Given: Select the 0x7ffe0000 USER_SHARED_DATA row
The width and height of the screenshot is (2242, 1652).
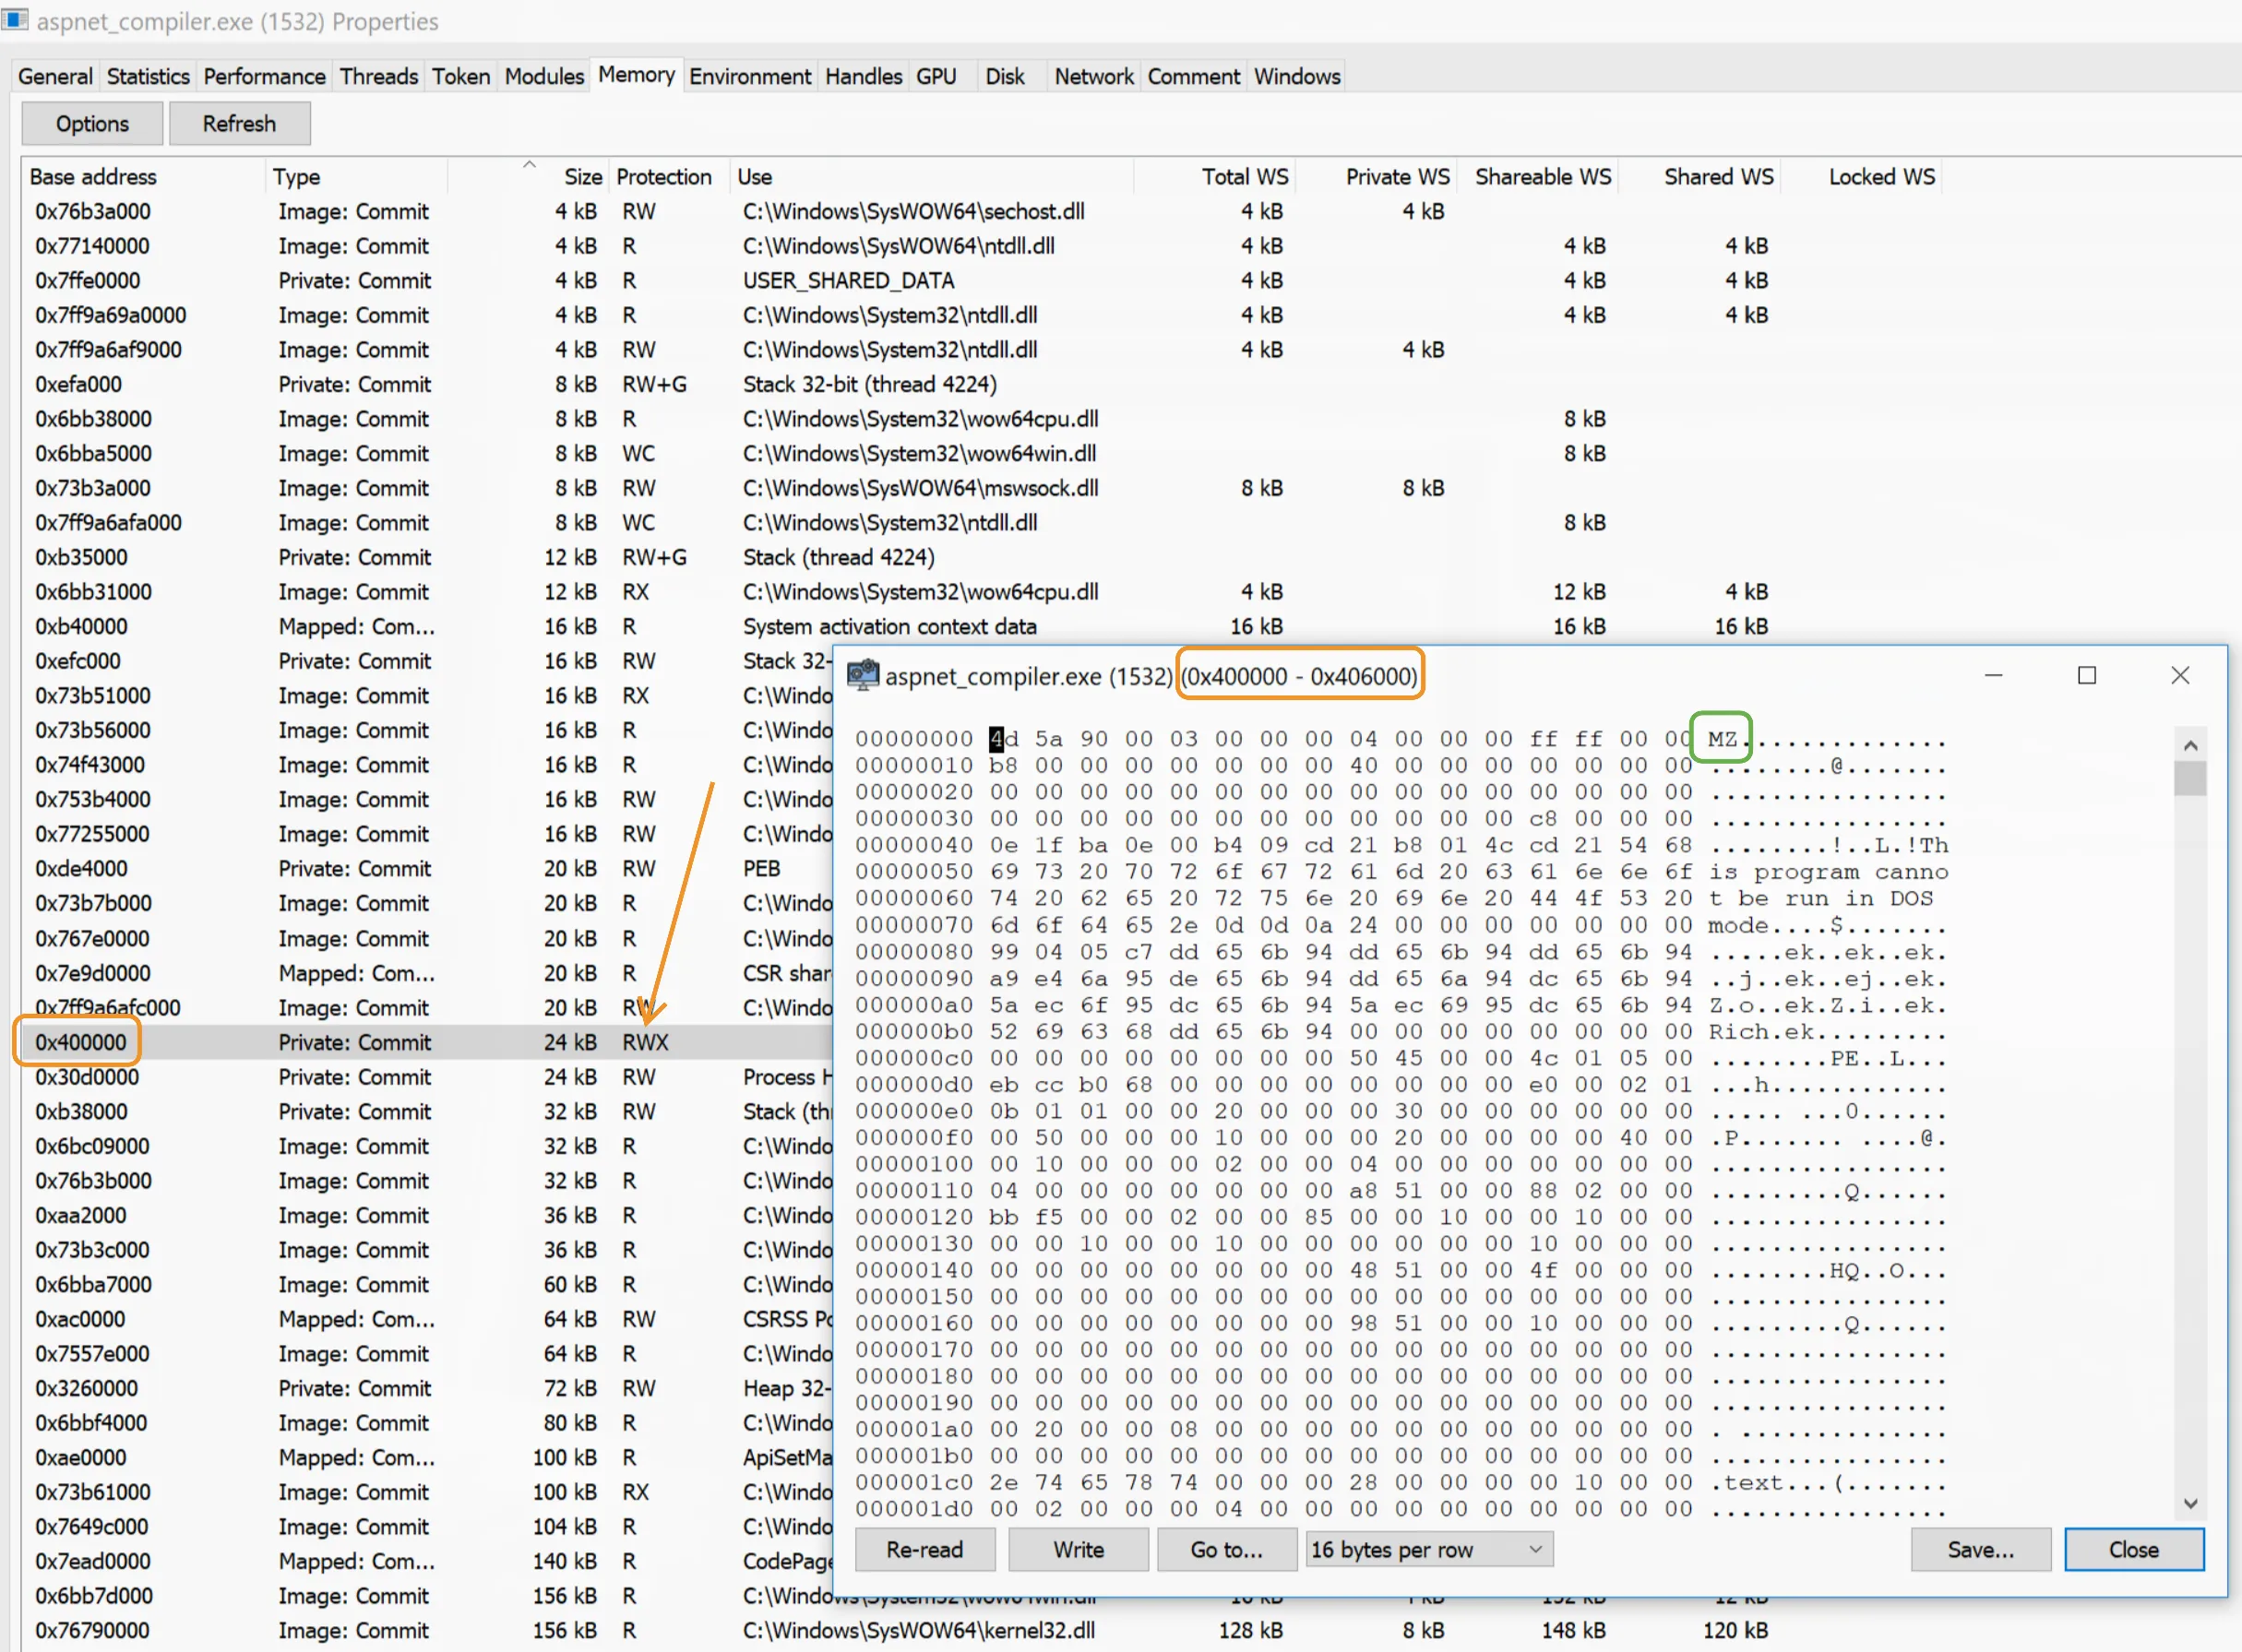Looking at the screenshot, I should [x=1130, y=280].
